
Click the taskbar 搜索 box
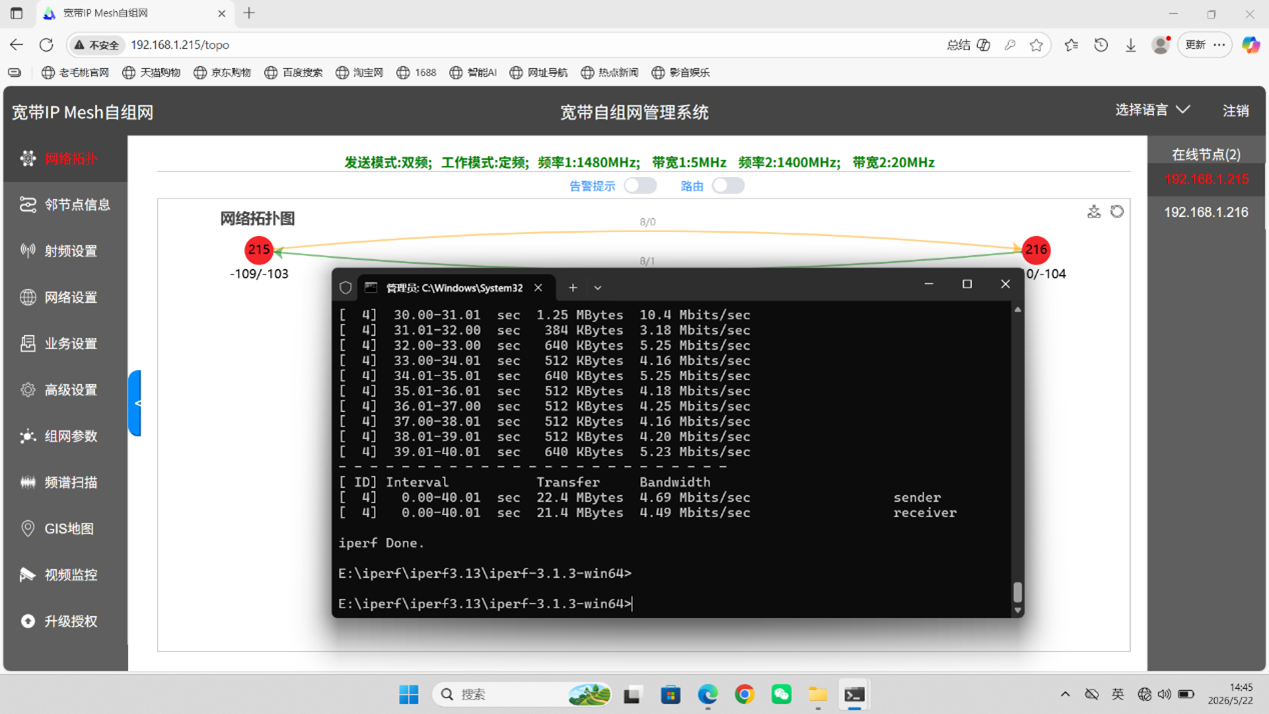(x=523, y=694)
